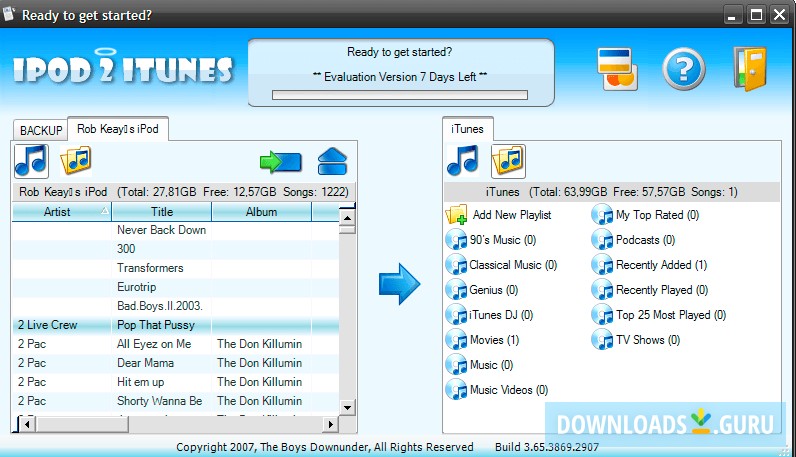Screen dimensions: 796x457
Task: Open the 'Music Videos (0)' playlist label
Action: [x=509, y=390]
